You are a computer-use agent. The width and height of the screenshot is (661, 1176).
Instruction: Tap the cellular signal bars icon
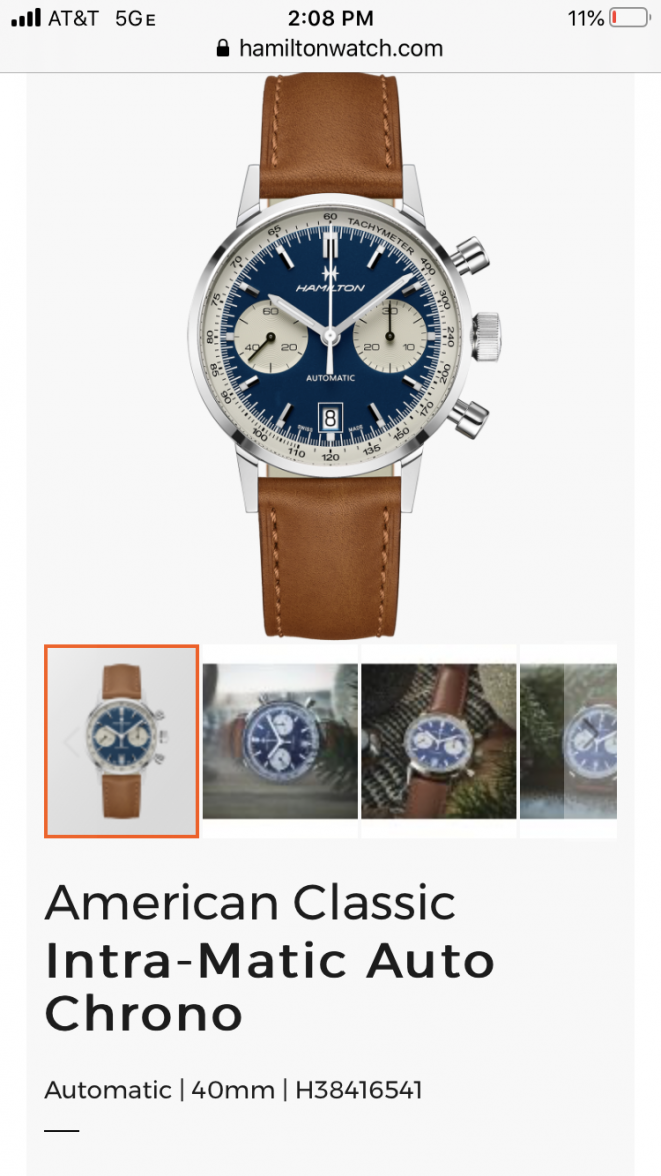click(26, 18)
